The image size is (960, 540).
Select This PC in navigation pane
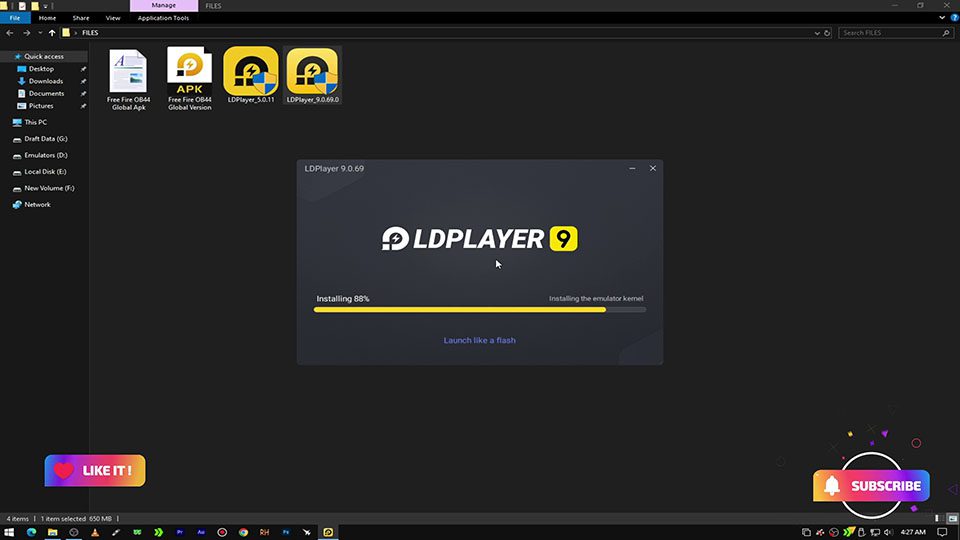[36, 122]
